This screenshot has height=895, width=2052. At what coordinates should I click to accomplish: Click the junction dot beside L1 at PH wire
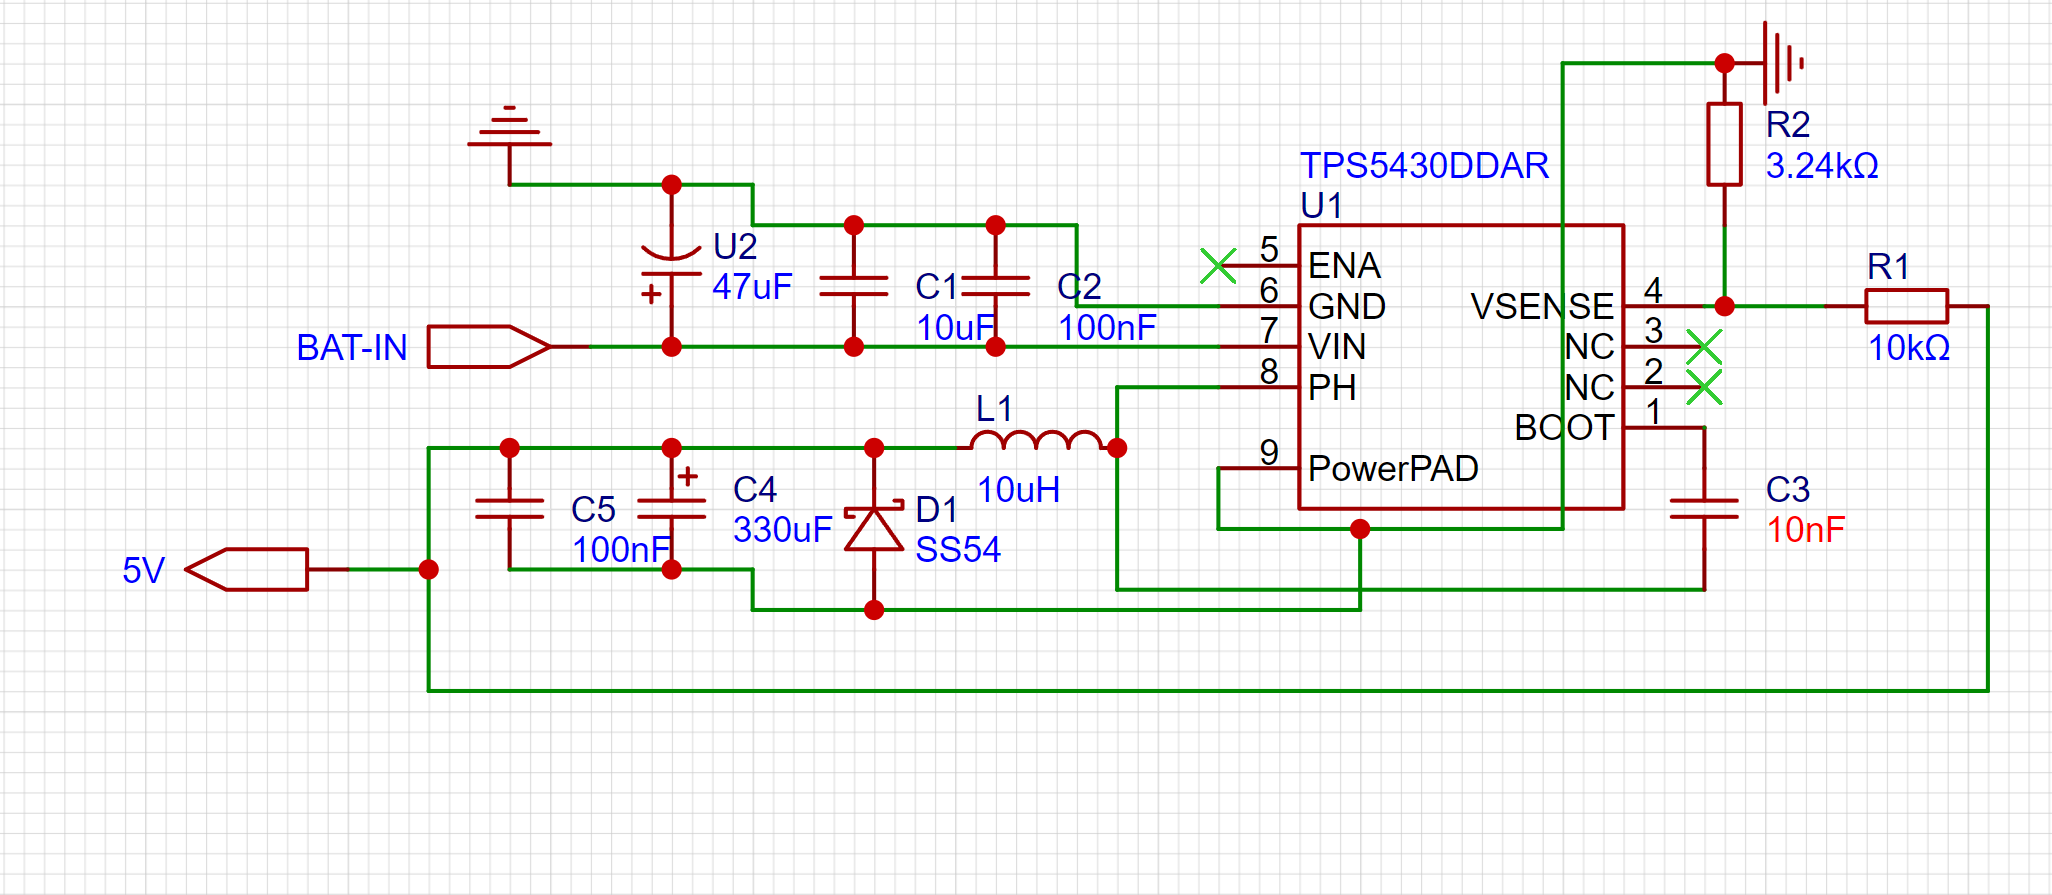coord(1117,448)
